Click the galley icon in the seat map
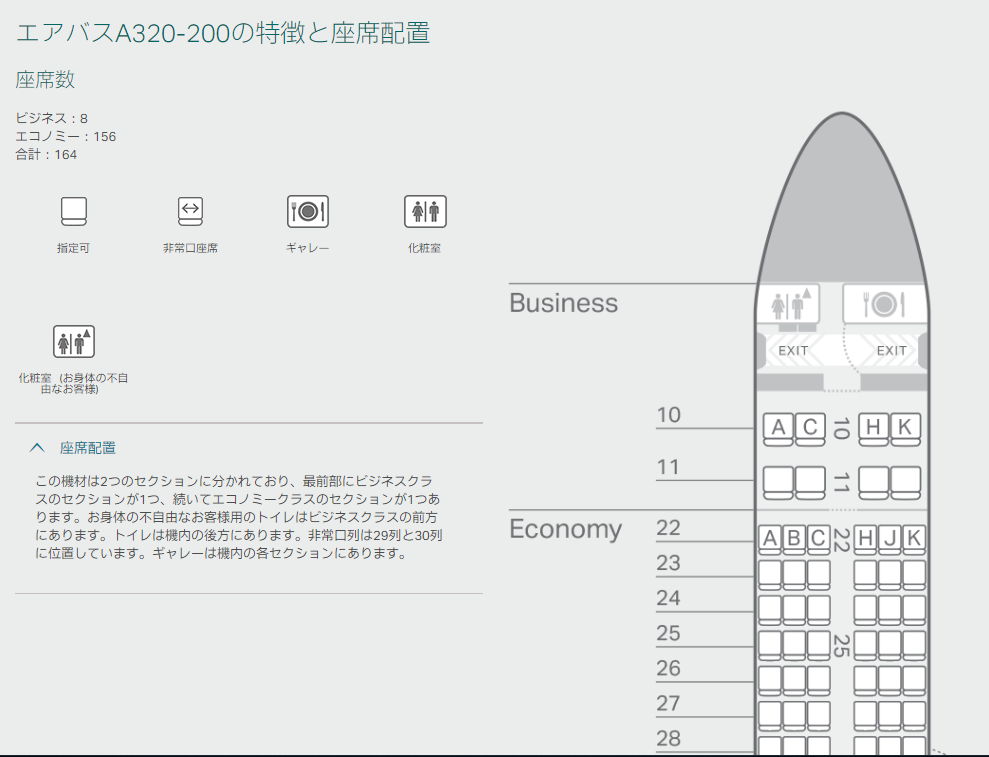This screenshot has height=757, width=989. (884, 304)
